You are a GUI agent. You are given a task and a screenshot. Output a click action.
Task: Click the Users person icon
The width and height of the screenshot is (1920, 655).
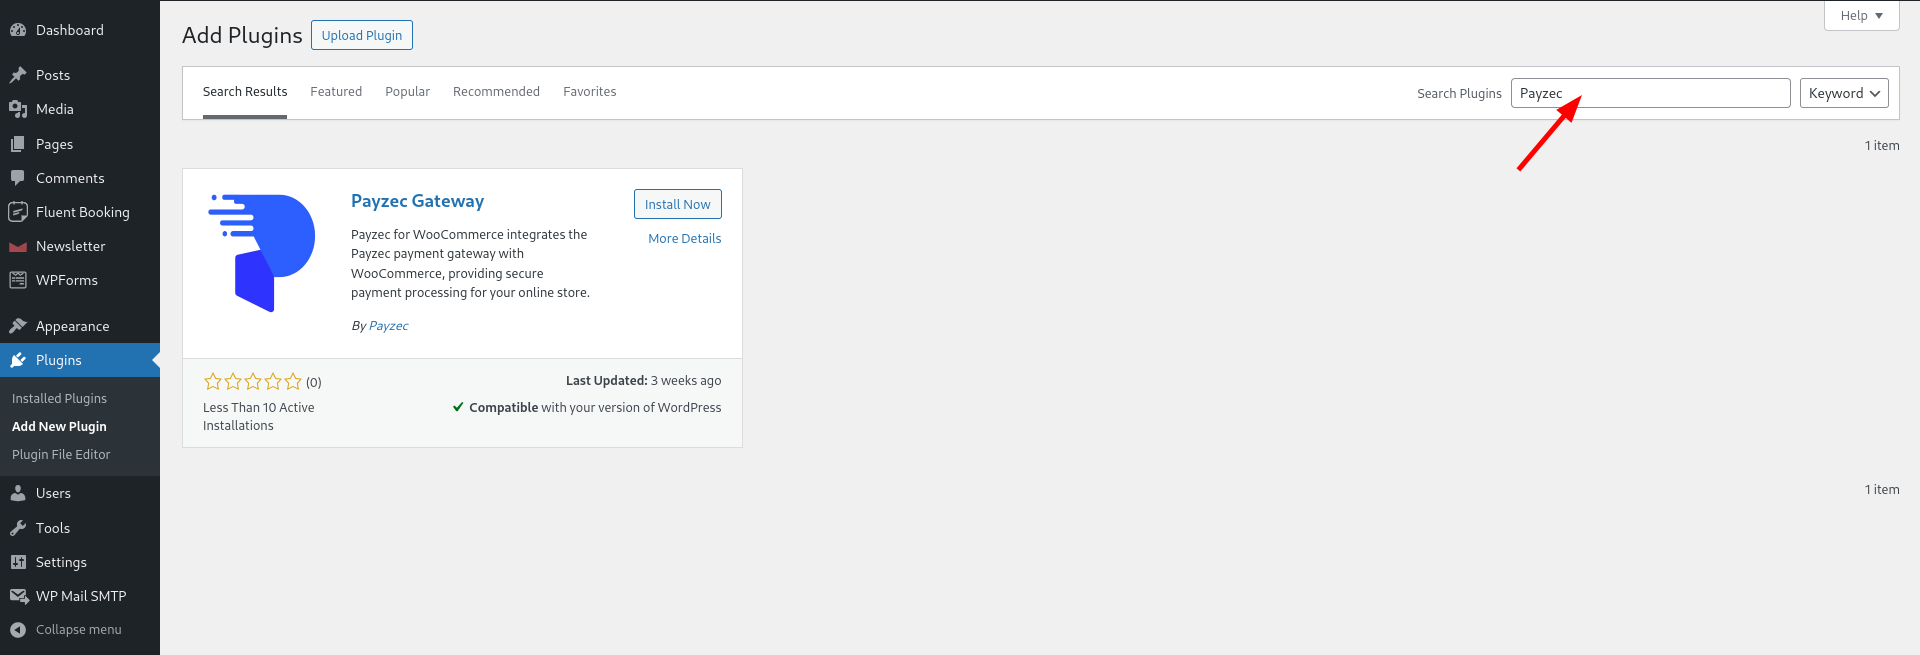[18, 493]
